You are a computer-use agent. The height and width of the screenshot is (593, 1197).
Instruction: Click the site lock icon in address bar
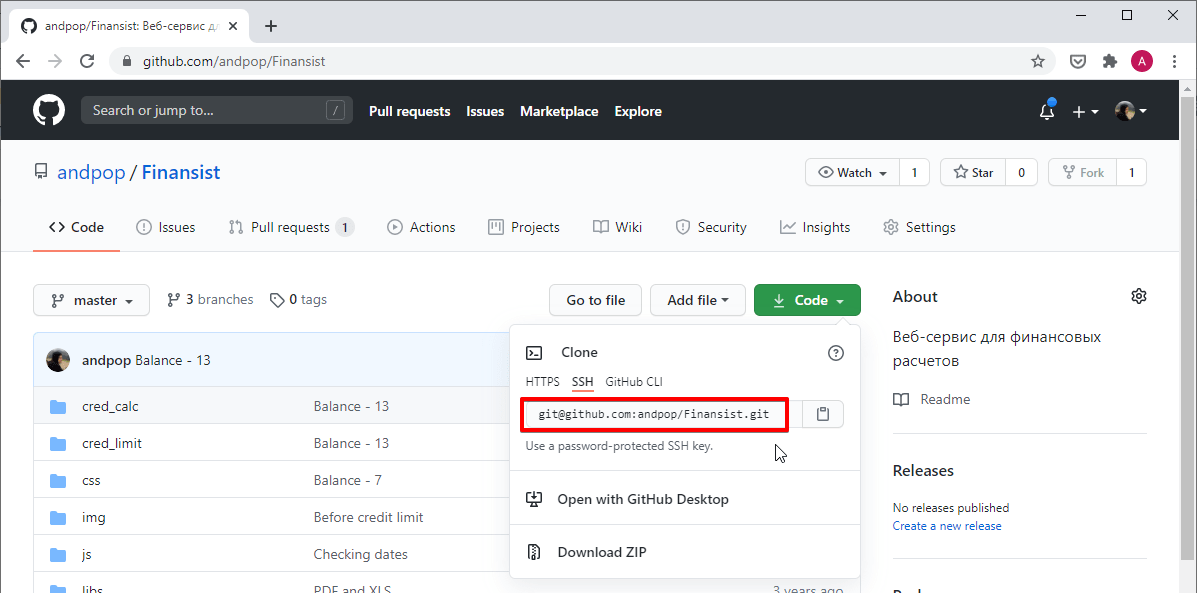click(127, 61)
